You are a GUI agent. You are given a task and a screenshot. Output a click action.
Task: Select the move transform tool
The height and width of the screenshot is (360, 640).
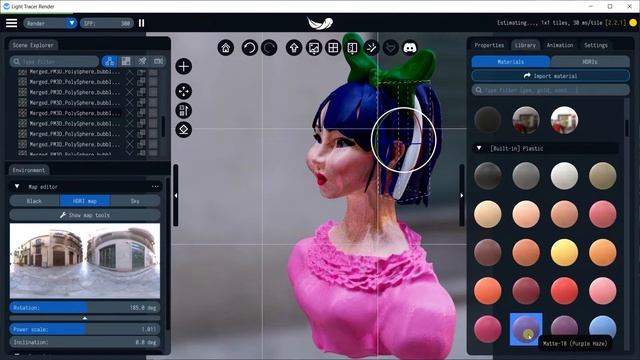(x=184, y=91)
